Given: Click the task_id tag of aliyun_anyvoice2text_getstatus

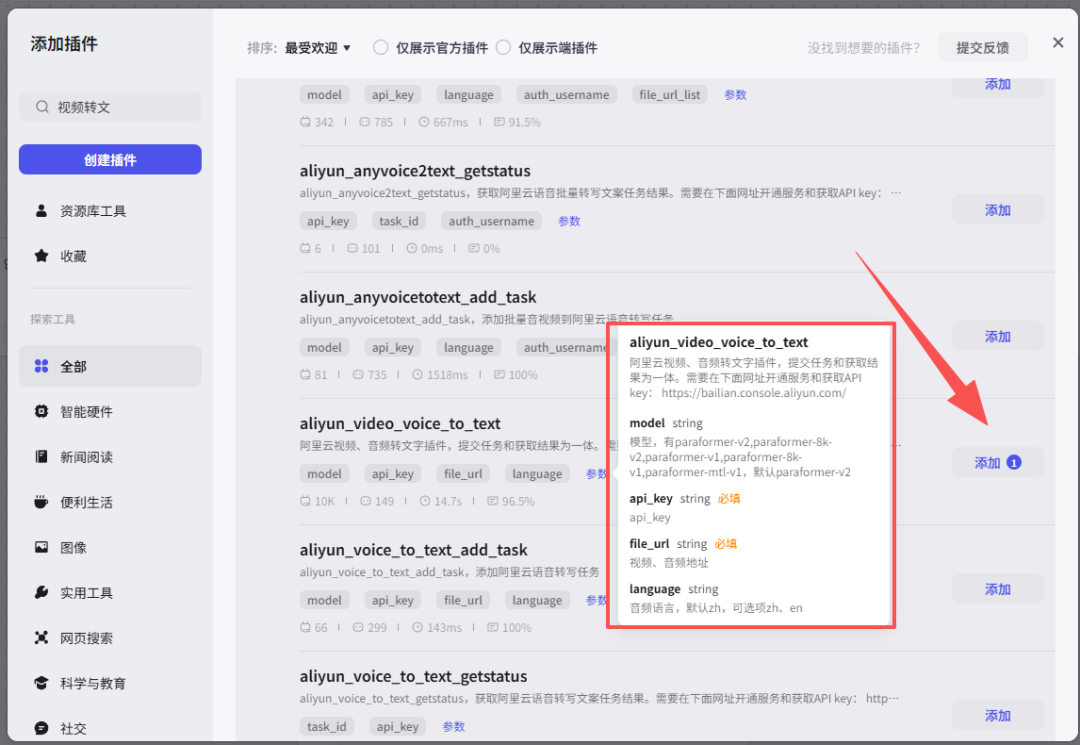Looking at the screenshot, I should coord(399,221).
